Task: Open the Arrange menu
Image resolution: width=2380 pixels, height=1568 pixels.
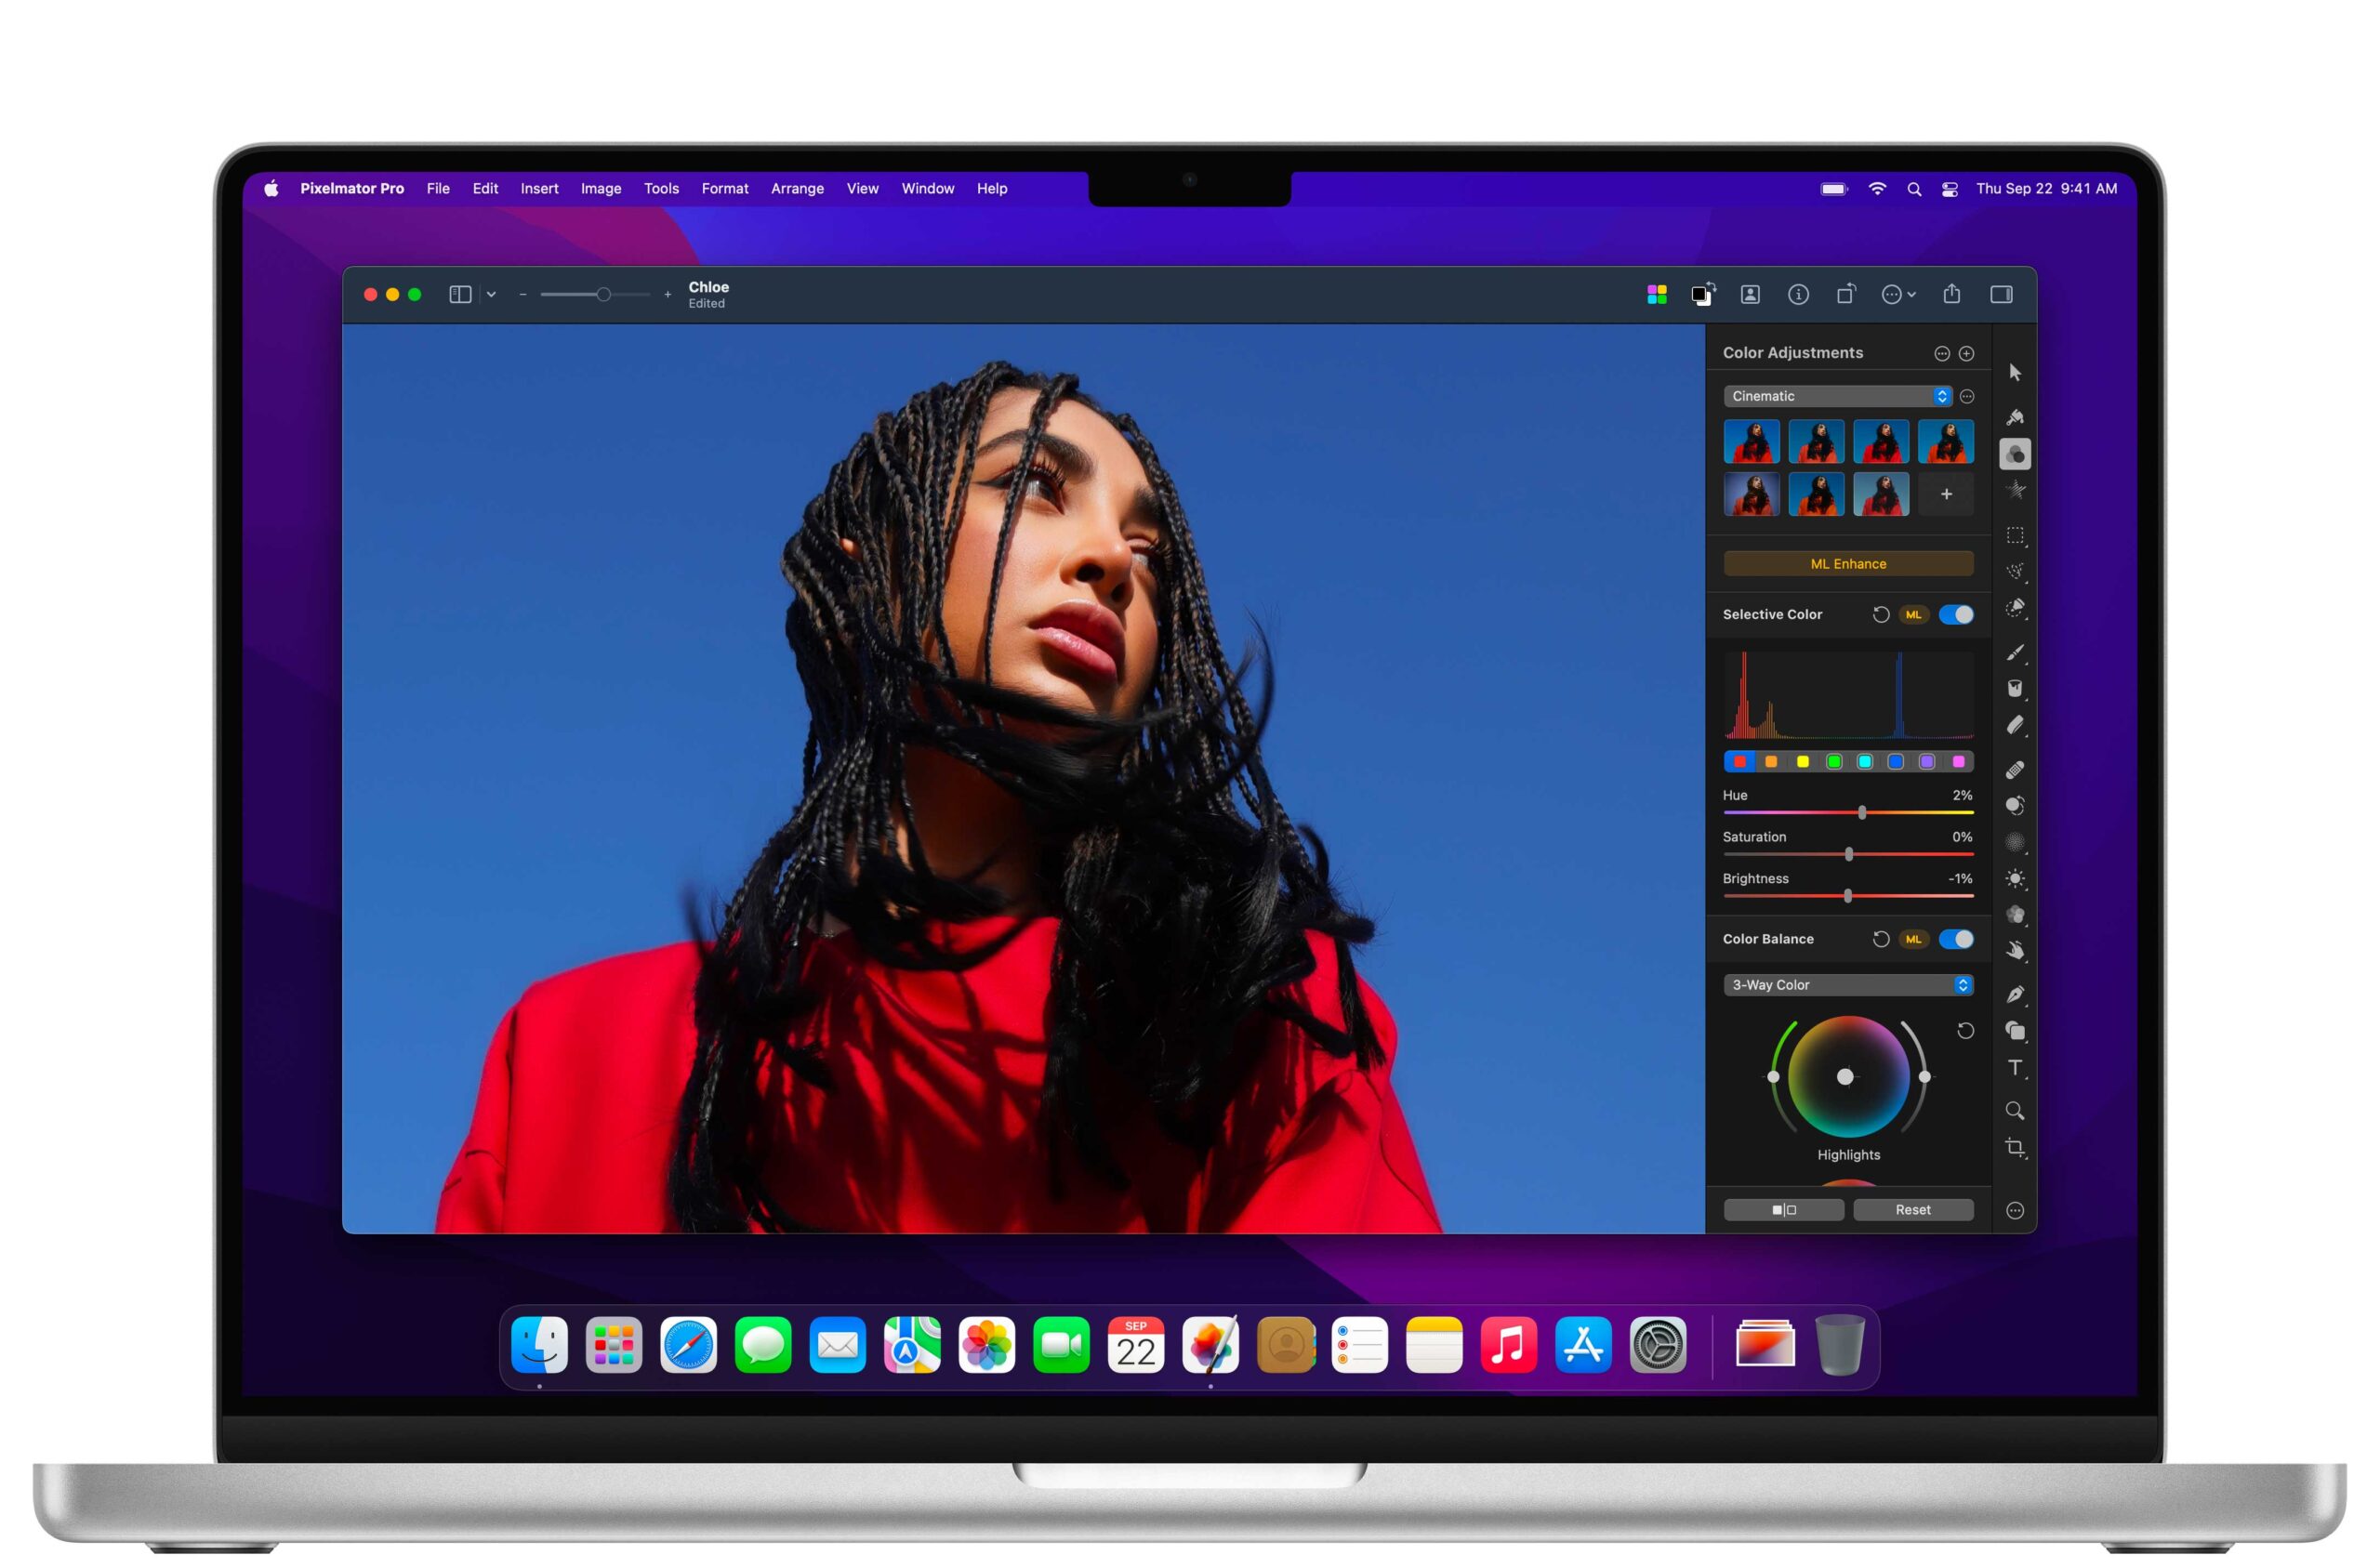Action: pyautogui.click(x=797, y=188)
